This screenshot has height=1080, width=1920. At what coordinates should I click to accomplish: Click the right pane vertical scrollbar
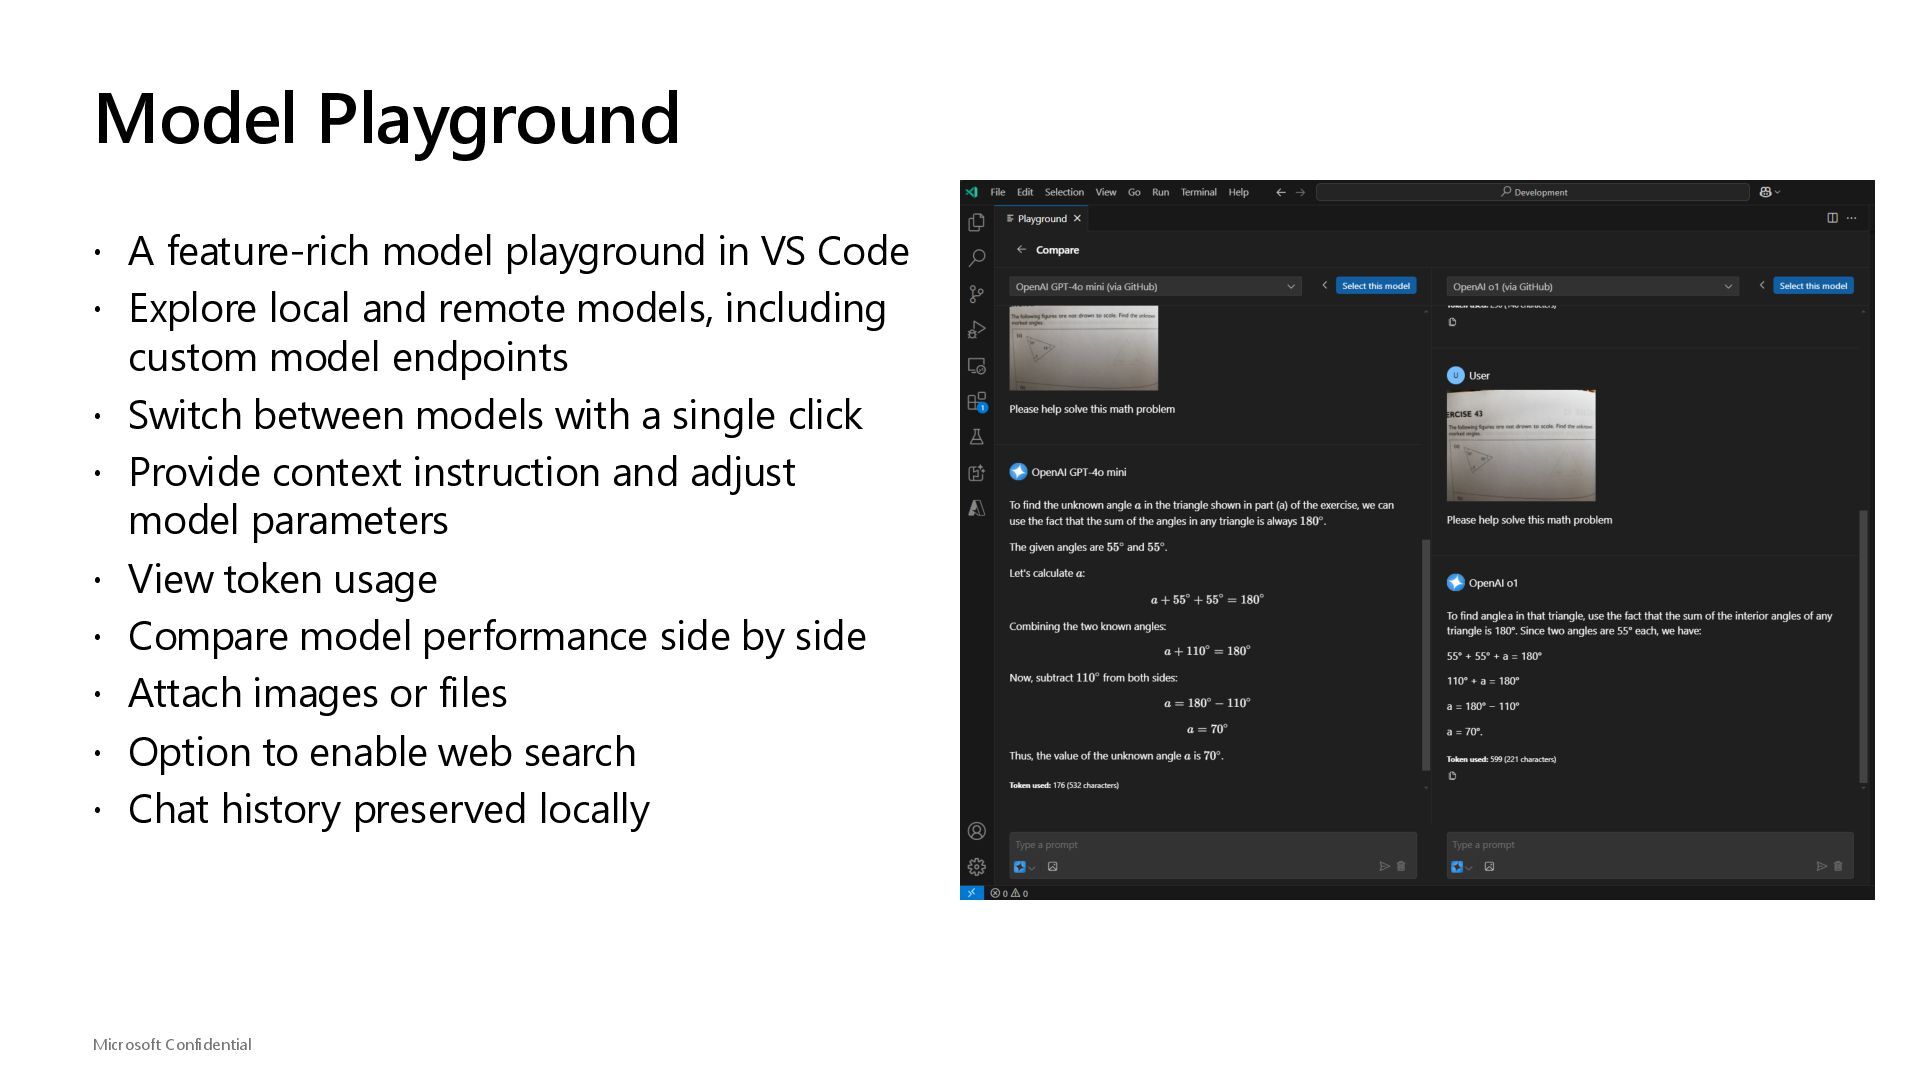(1862, 645)
